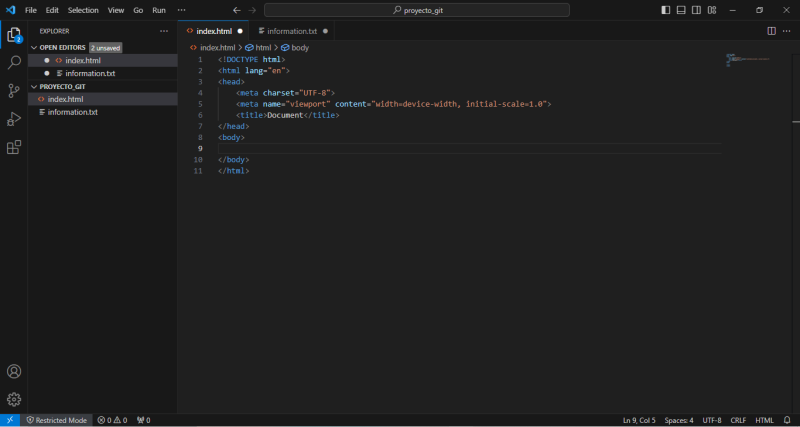Click the Split Editor Right icon
This screenshot has width=800, height=427.
tap(771, 31)
